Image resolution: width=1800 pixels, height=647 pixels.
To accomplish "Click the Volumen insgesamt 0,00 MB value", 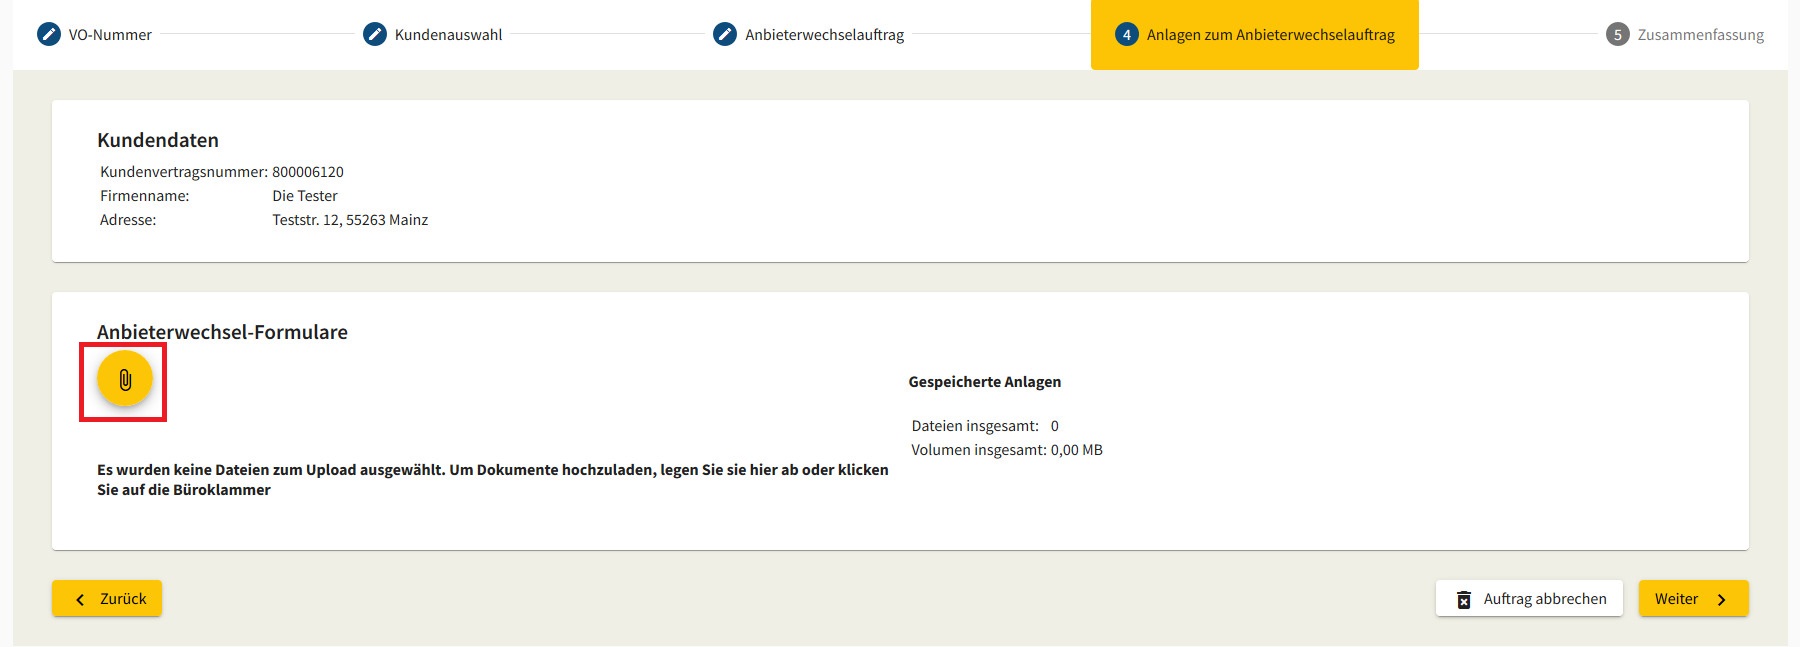I will (x=1077, y=450).
